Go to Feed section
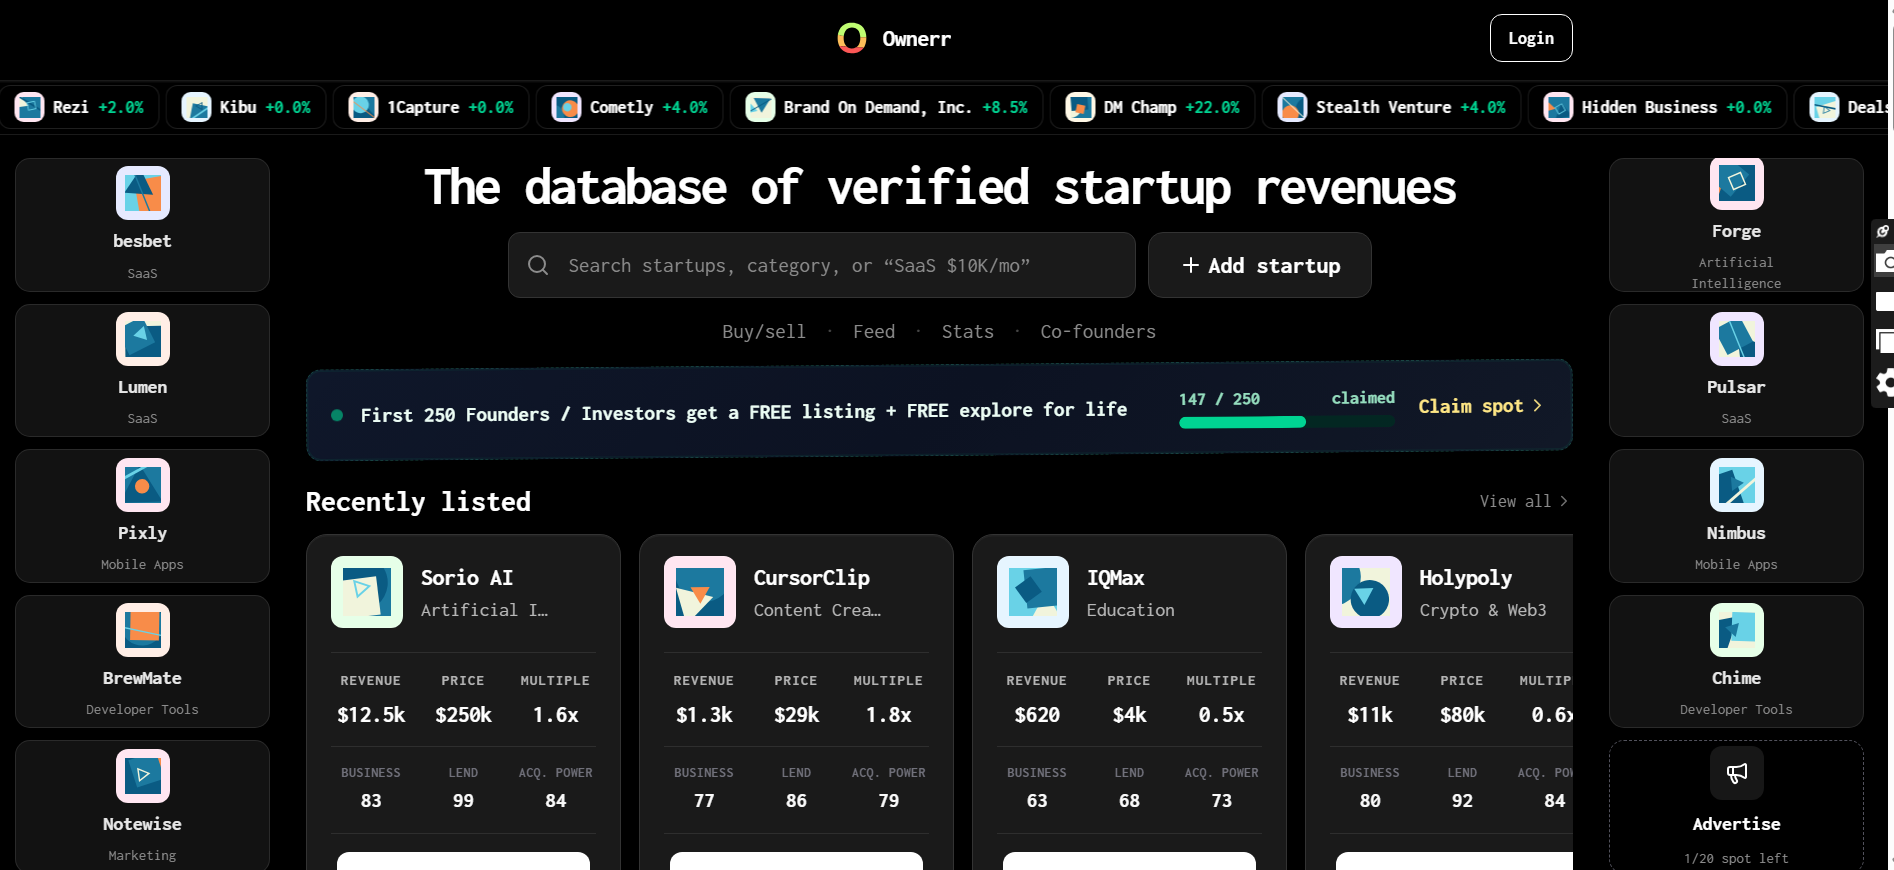The image size is (1894, 870). [874, 332]
